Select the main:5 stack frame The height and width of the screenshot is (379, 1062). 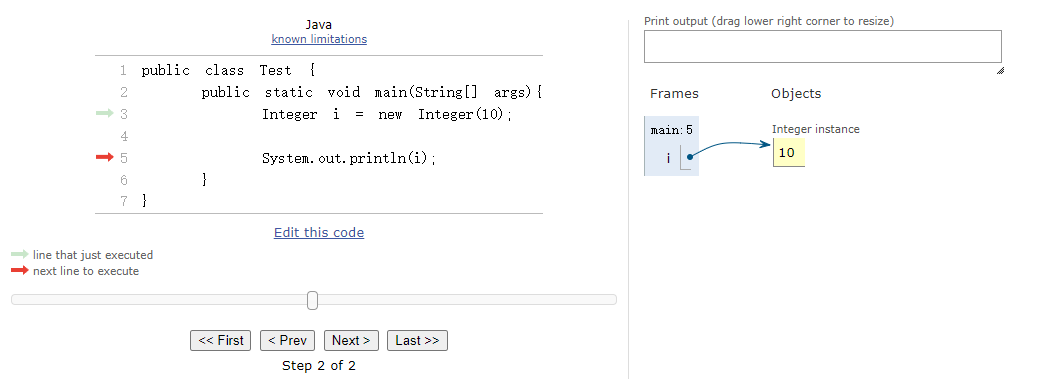point(671,146)
